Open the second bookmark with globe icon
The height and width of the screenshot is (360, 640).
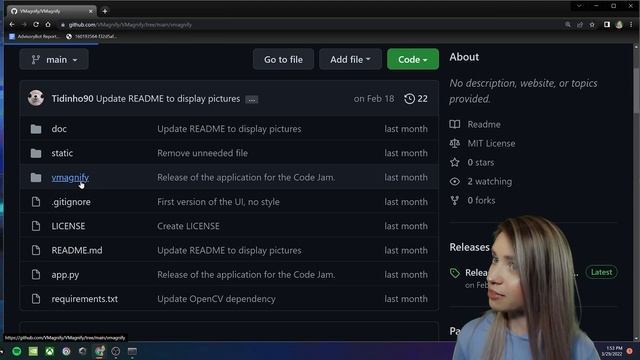pos(91,36)
